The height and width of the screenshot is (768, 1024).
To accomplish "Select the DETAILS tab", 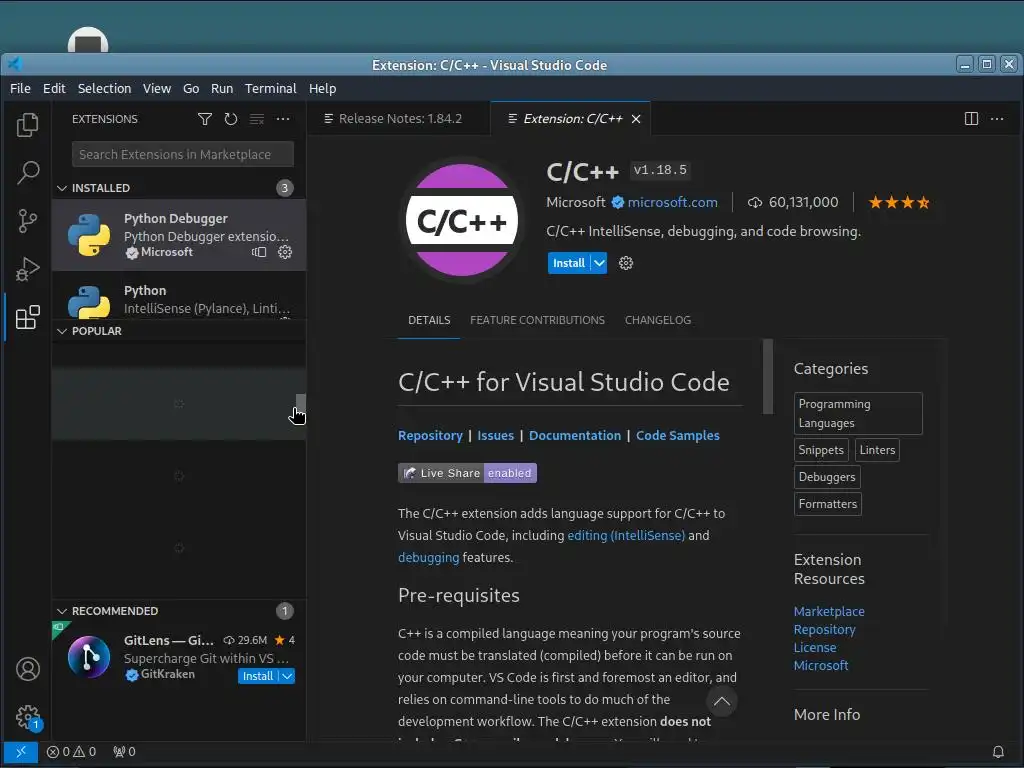I will [x=429, y=320].
